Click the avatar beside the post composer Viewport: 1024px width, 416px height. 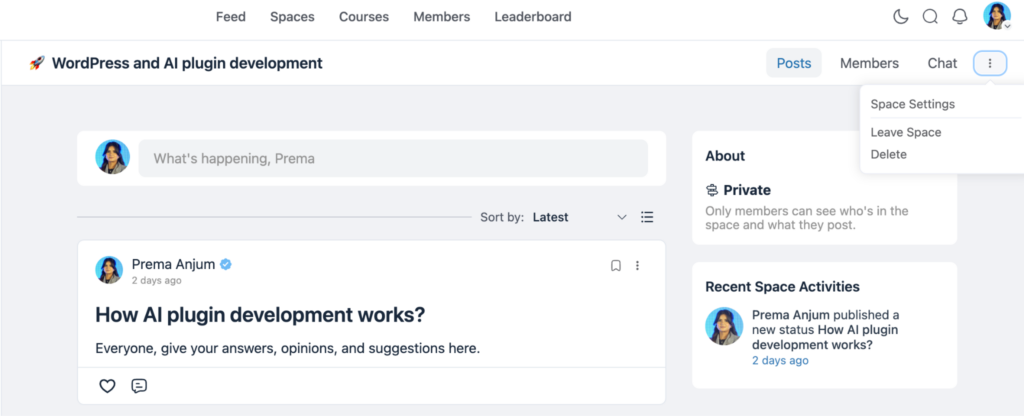pos(112,157)
